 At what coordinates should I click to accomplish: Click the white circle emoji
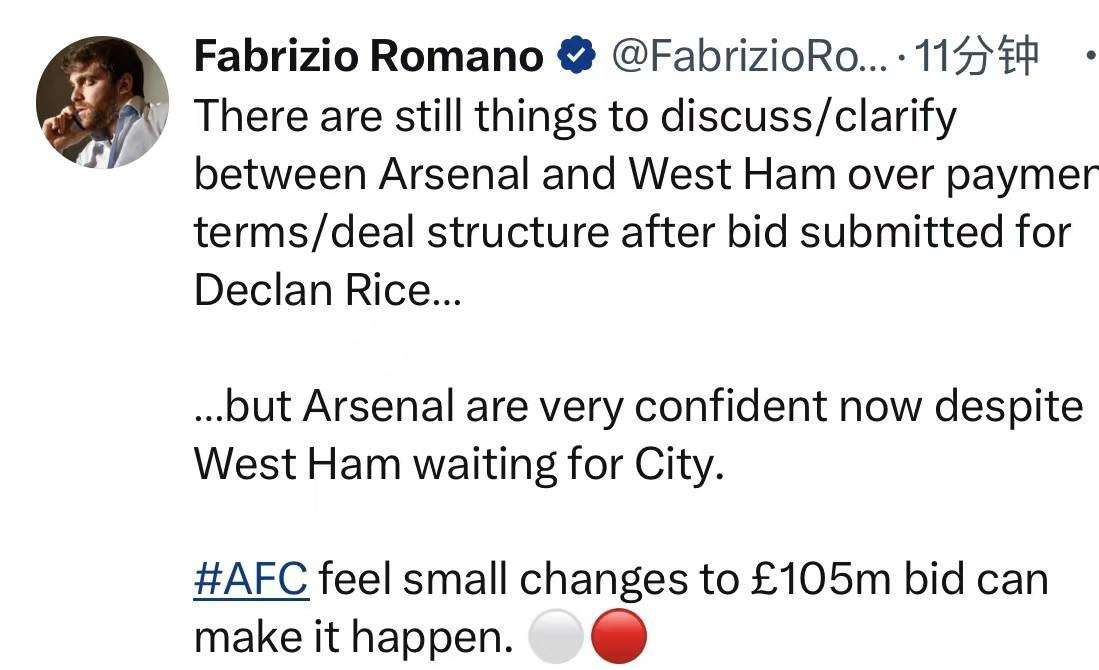554,637
